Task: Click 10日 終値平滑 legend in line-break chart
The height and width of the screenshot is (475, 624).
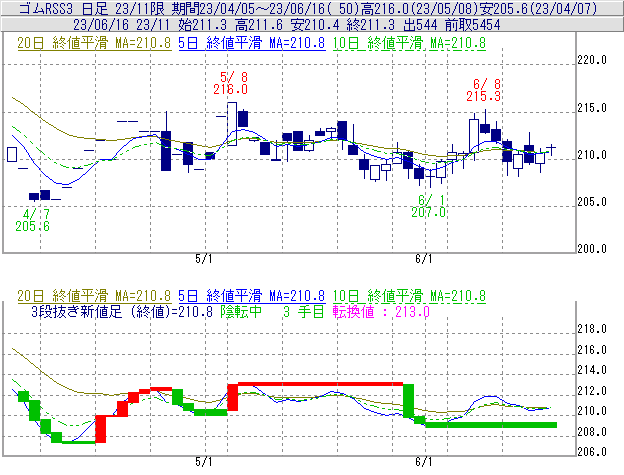Action: pos(409,296)
